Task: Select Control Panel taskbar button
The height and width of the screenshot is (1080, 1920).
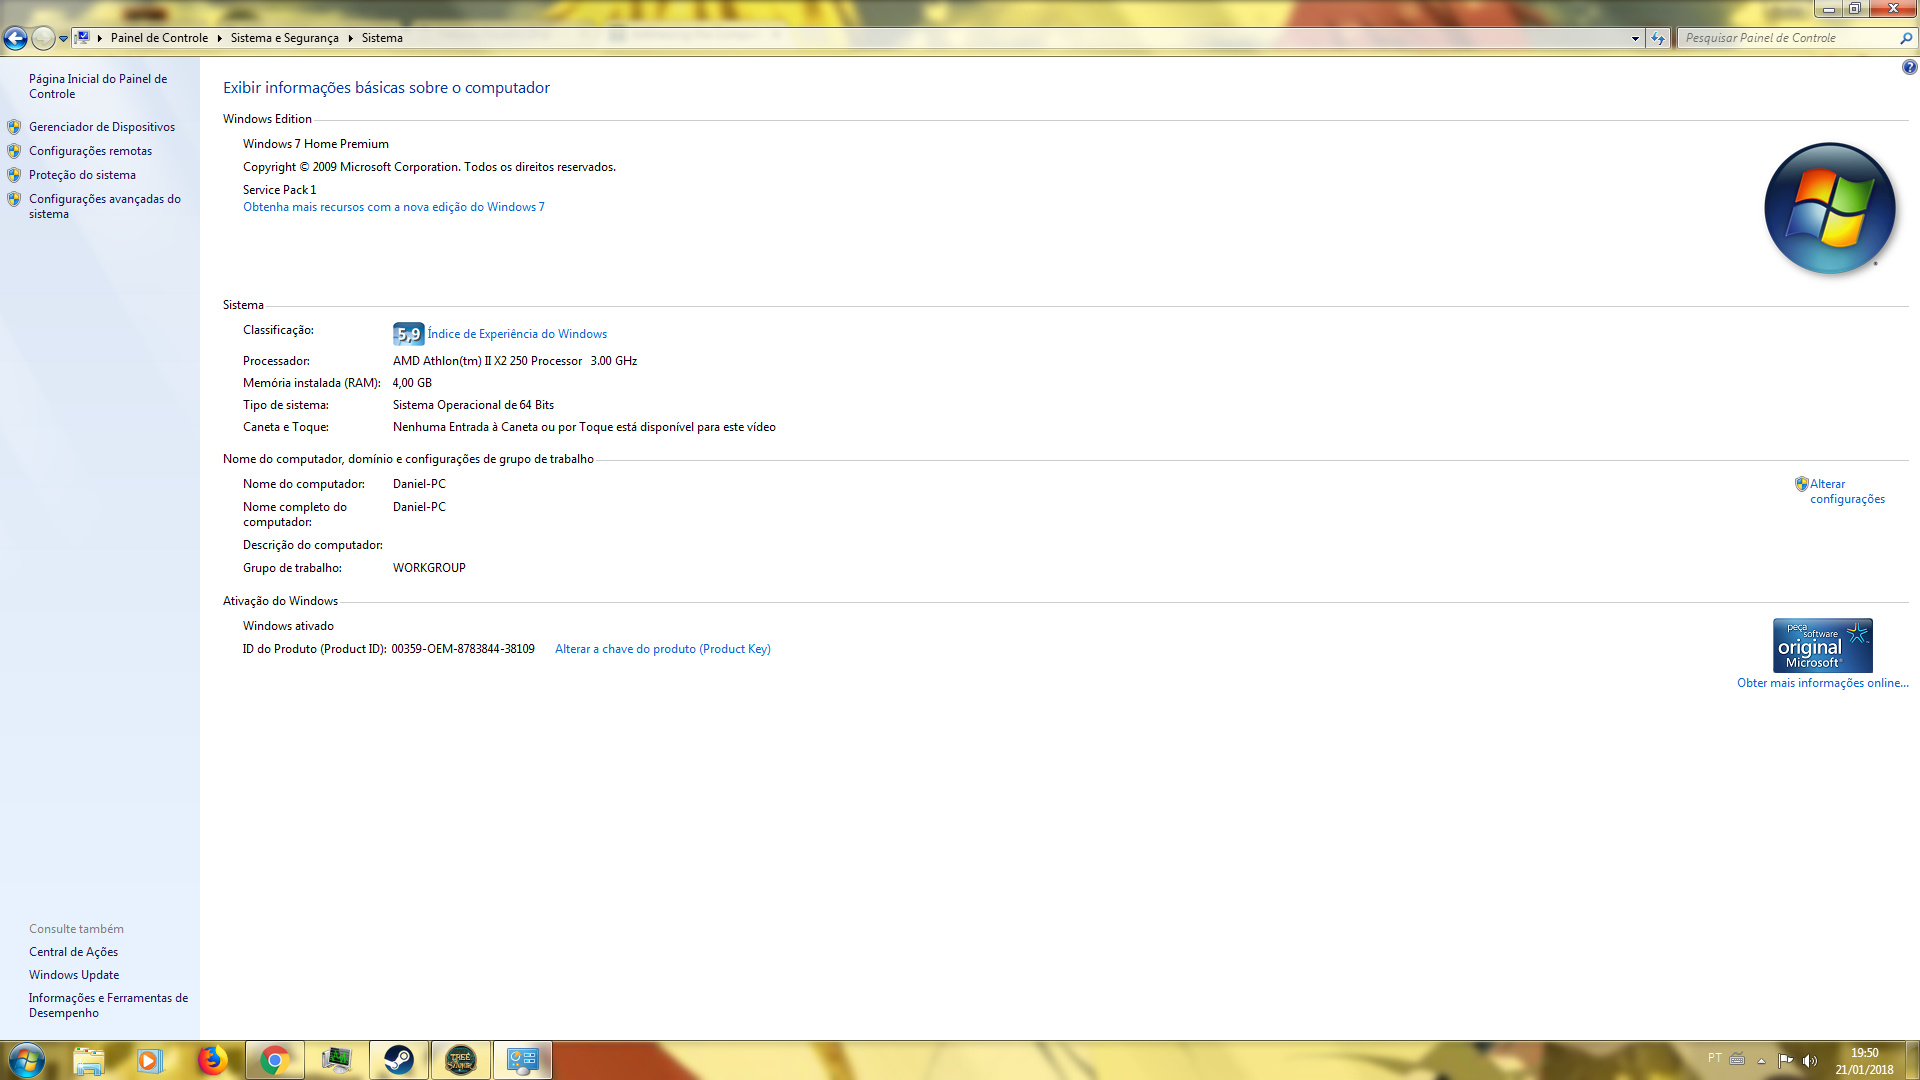Action: (x=523, y=1060)
